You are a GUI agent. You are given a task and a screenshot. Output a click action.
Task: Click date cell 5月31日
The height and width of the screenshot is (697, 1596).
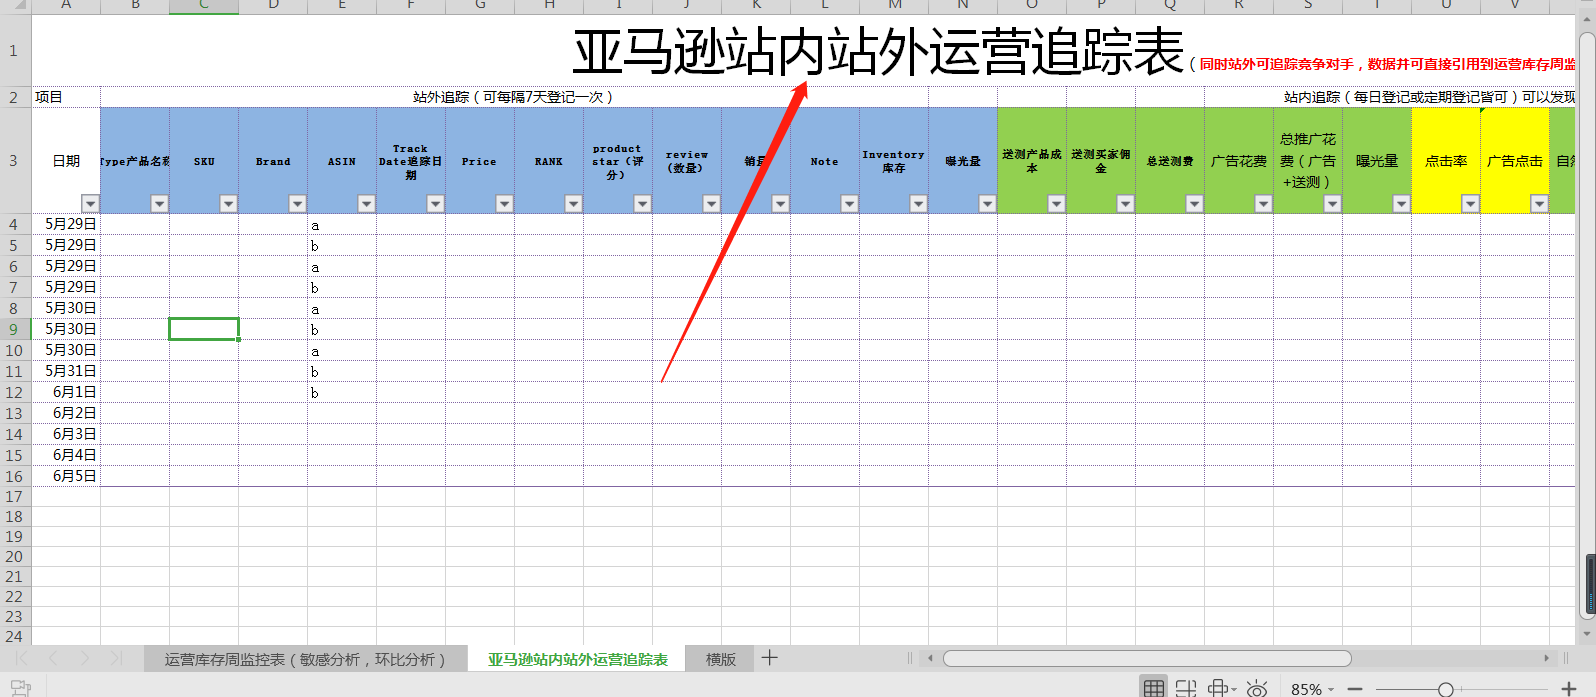[66, 371]
